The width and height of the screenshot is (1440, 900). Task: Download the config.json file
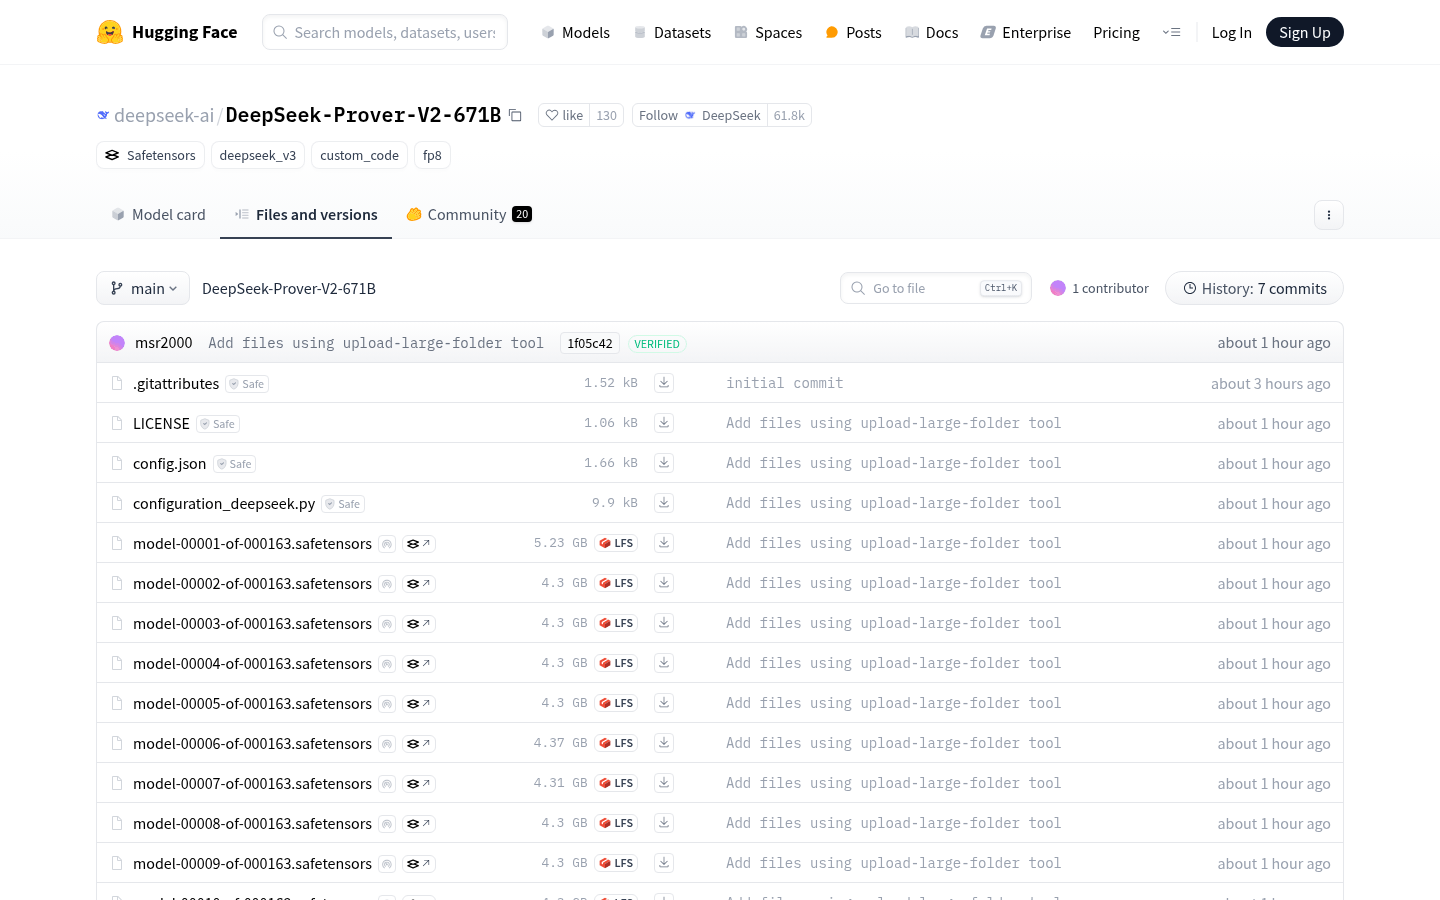(x=664, y=463)
